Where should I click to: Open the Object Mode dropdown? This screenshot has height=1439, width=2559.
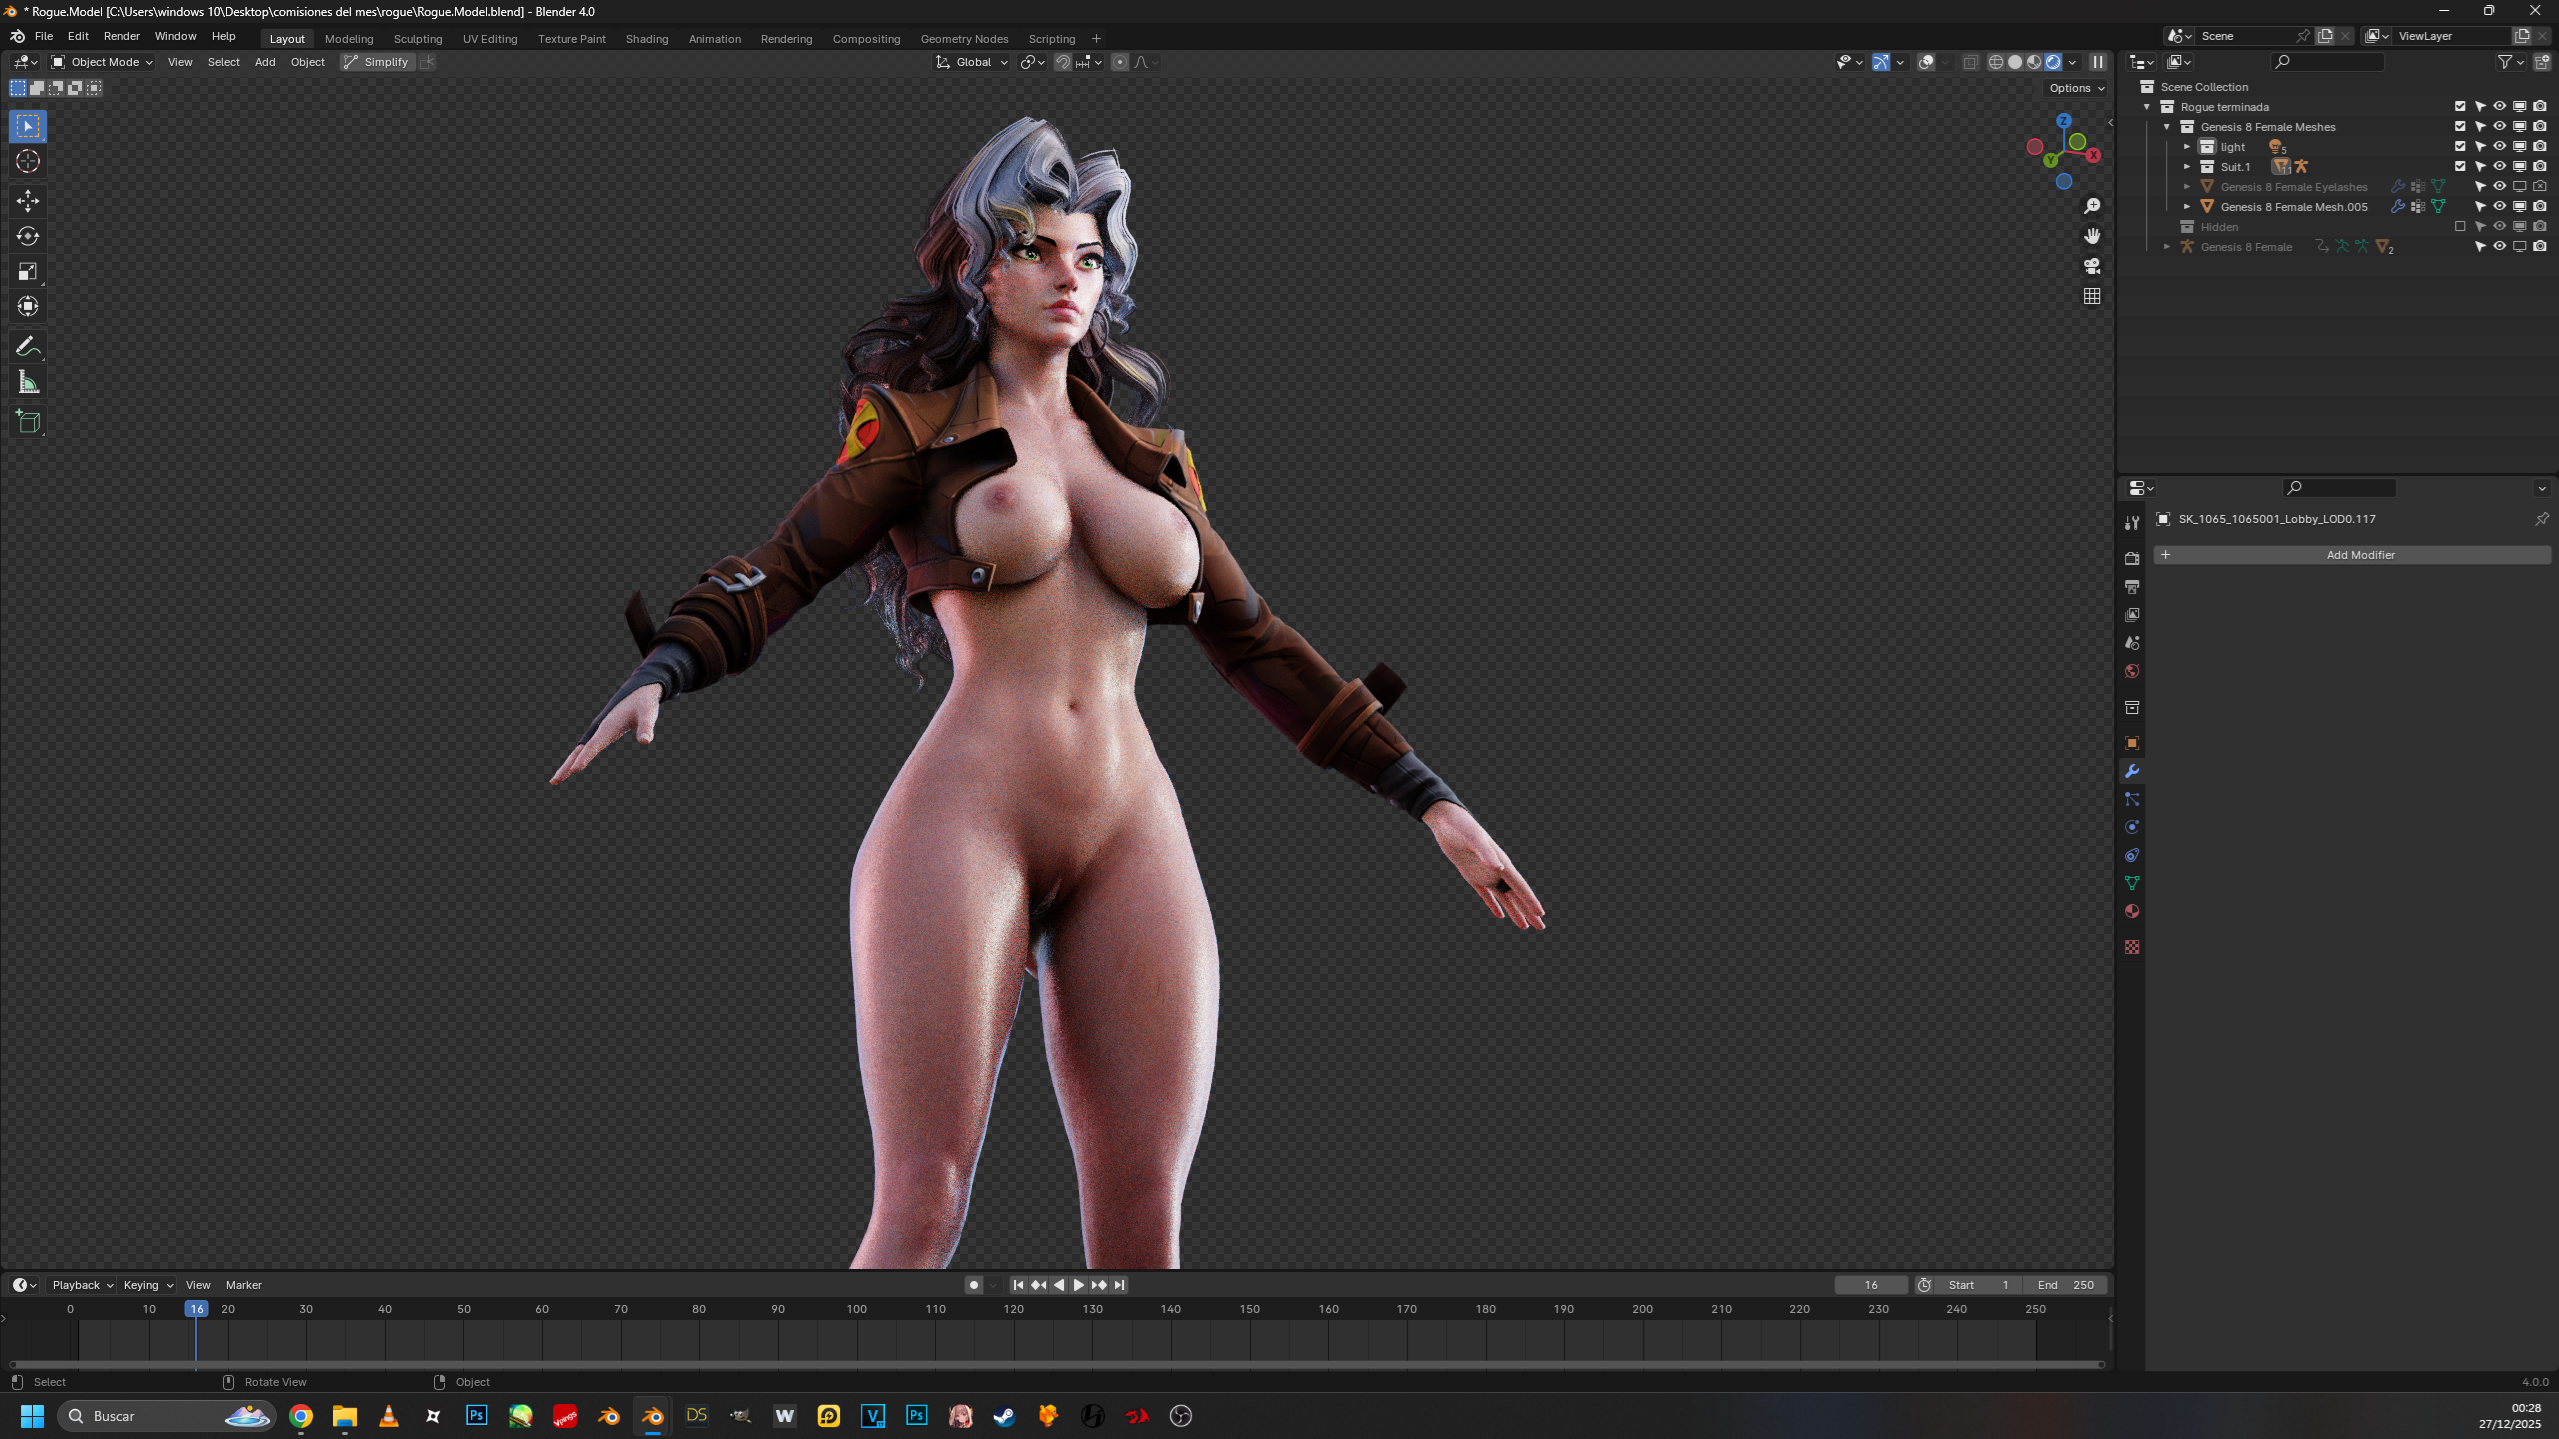[102, 62]
